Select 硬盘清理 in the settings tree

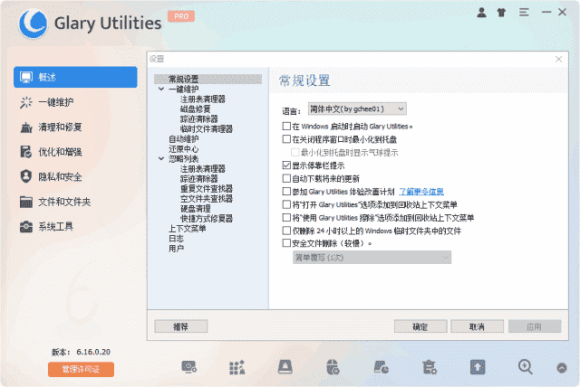tap(195, 209)
